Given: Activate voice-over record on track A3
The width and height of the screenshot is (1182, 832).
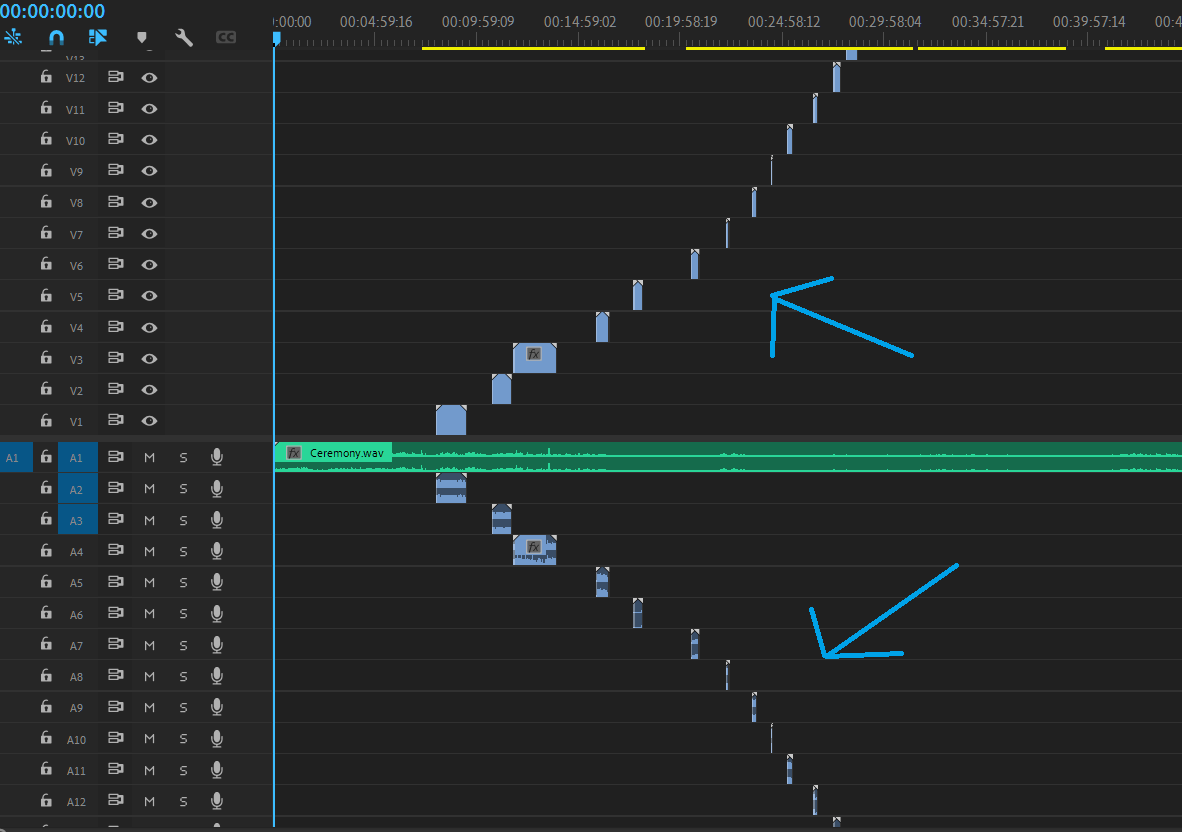Looking at the screenshot, I should [216, 519].
